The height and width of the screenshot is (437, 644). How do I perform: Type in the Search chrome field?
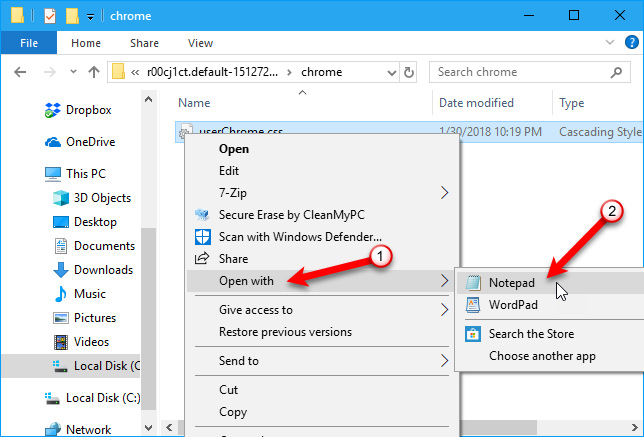(520, 72)
